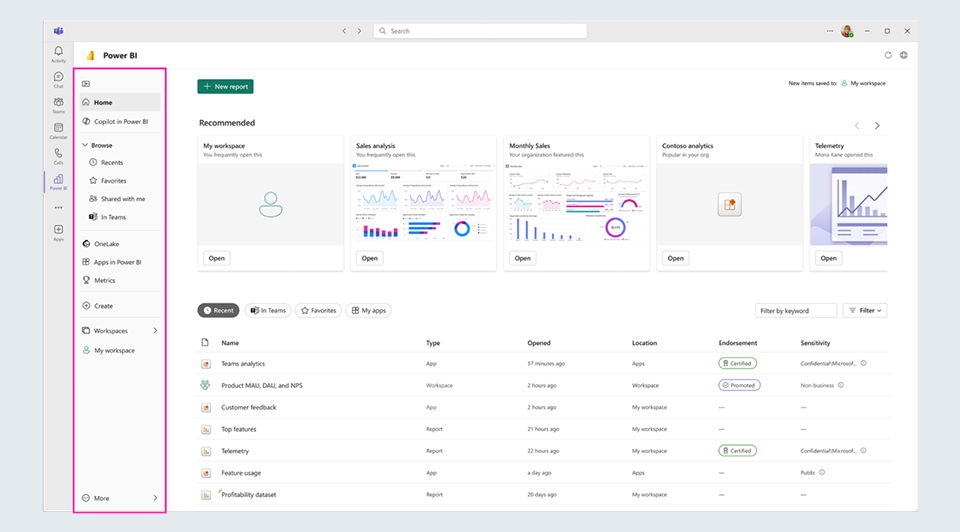
Task: Sort by the Opened column header
Action: point(539,343)
